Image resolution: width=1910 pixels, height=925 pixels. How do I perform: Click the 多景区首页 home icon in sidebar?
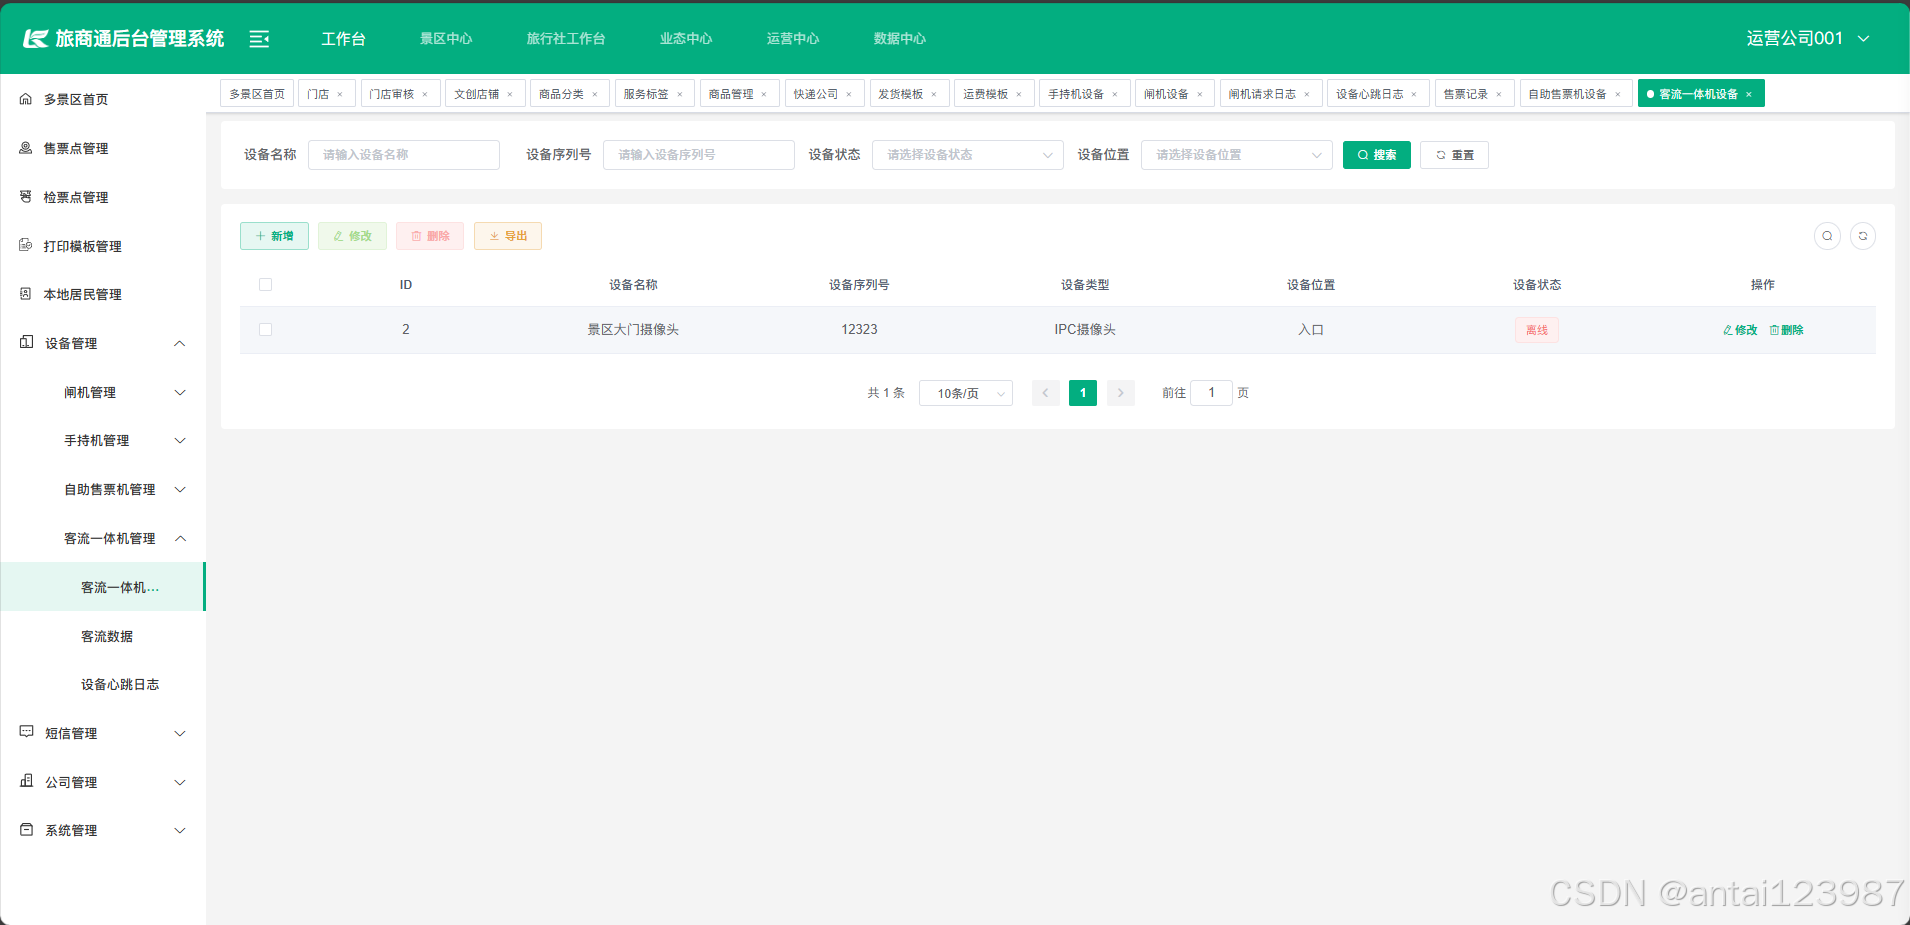pyautogui.click(x=26, y=99)
